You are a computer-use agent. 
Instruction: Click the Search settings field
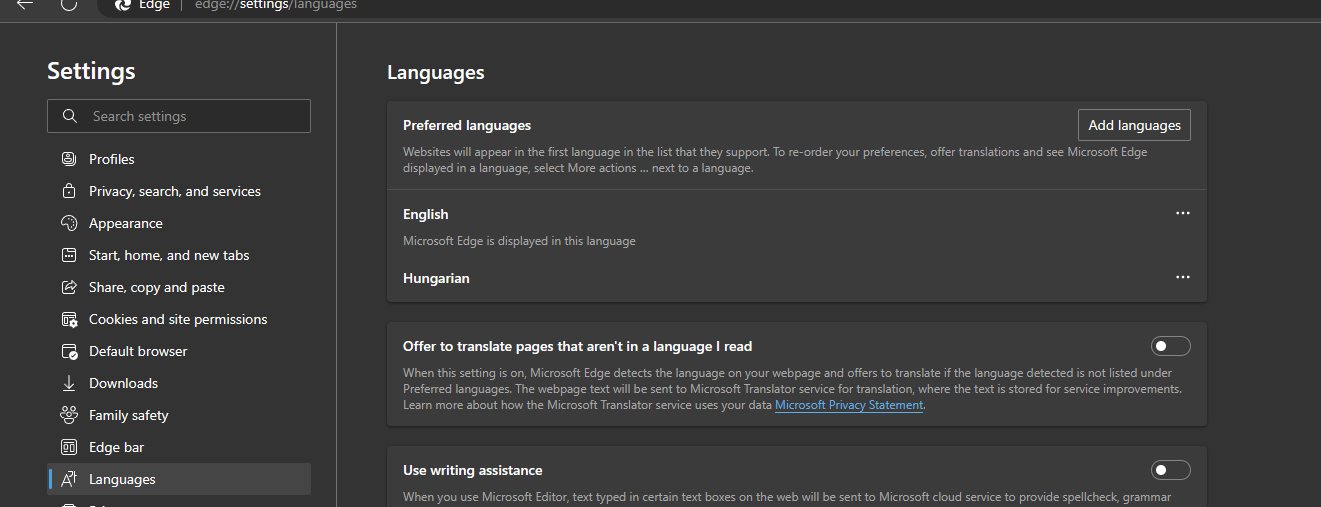pyautogui.click(x=179, y=116)
